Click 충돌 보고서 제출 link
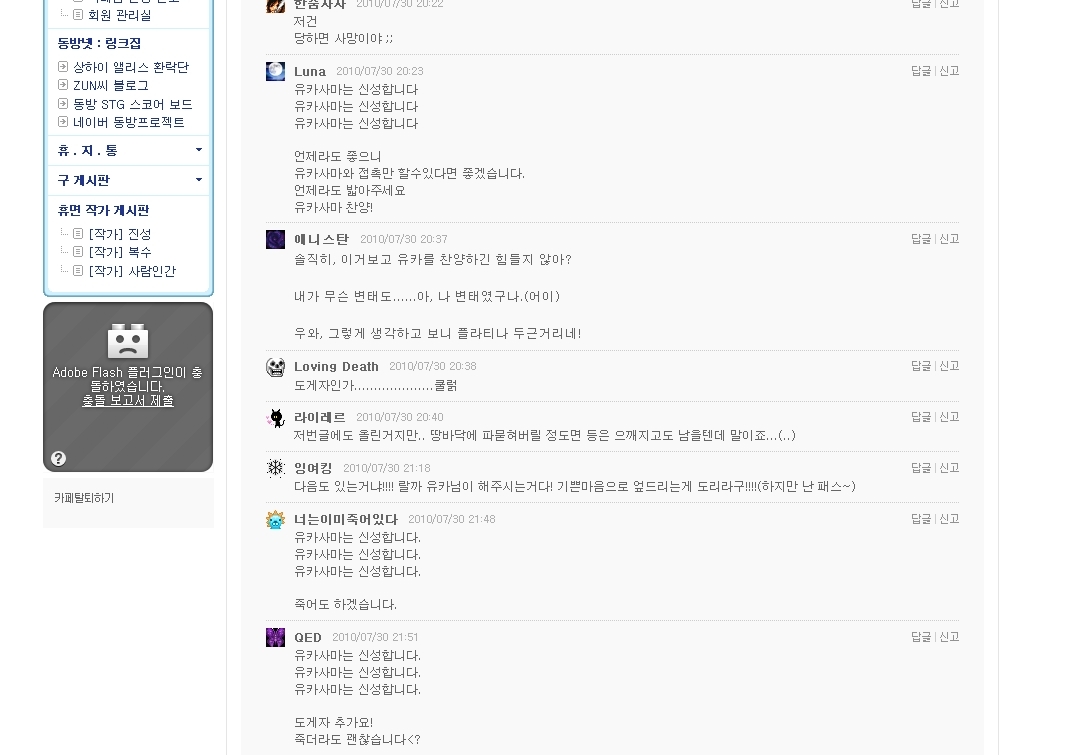1066x755 pixels. pos(128,401)
